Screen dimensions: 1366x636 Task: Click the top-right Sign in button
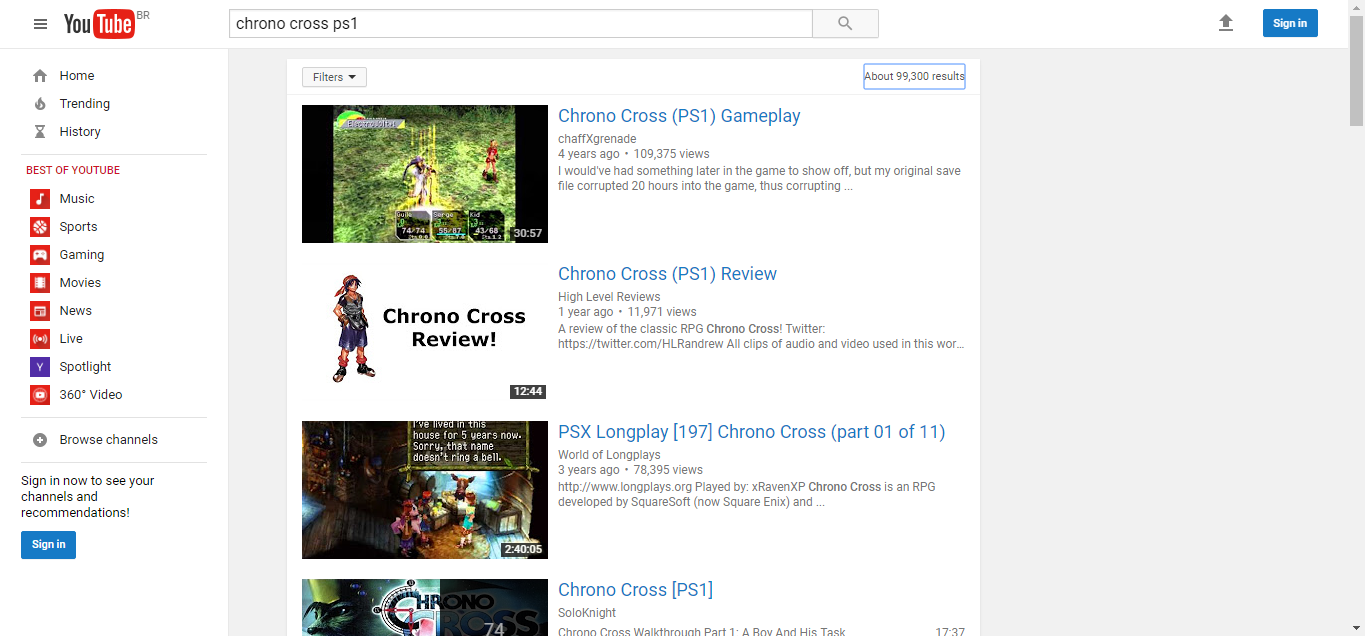click(1289, 23)
